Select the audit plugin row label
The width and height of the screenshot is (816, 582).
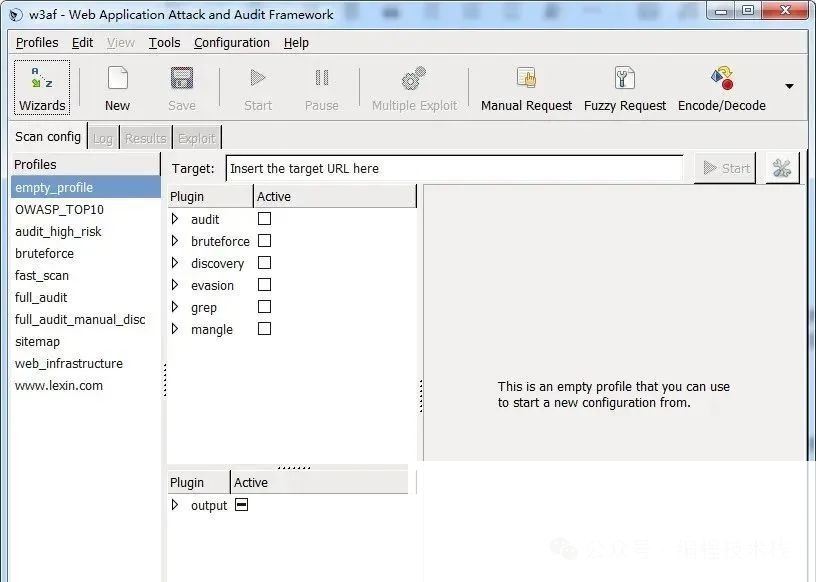click(205, 219)
